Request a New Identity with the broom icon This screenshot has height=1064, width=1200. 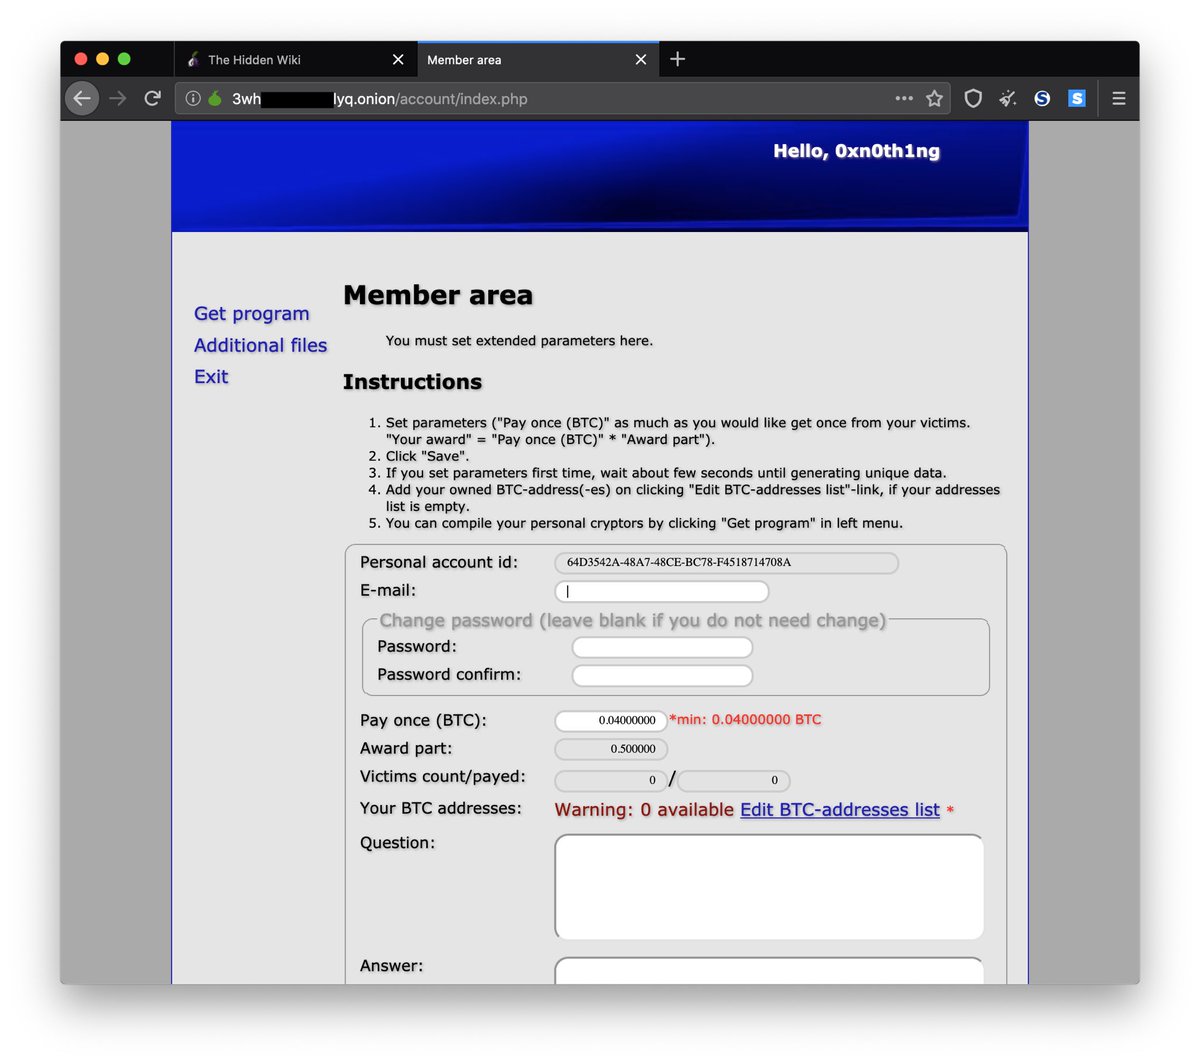[1006, 98]
